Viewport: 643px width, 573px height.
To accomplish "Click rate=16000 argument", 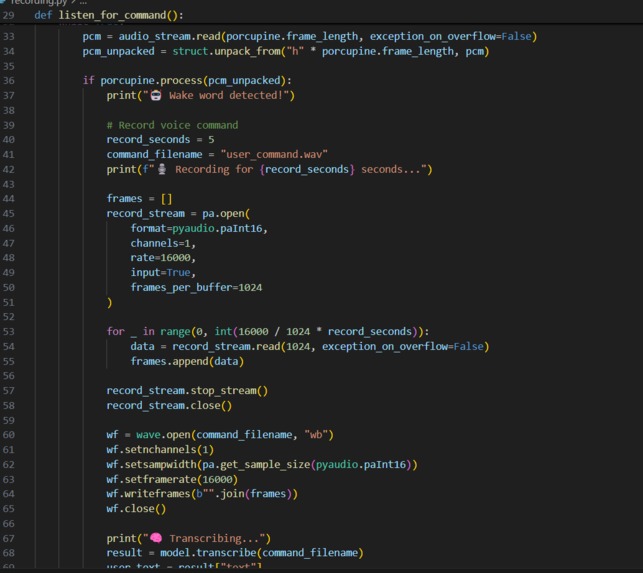I will pos(160,258).
